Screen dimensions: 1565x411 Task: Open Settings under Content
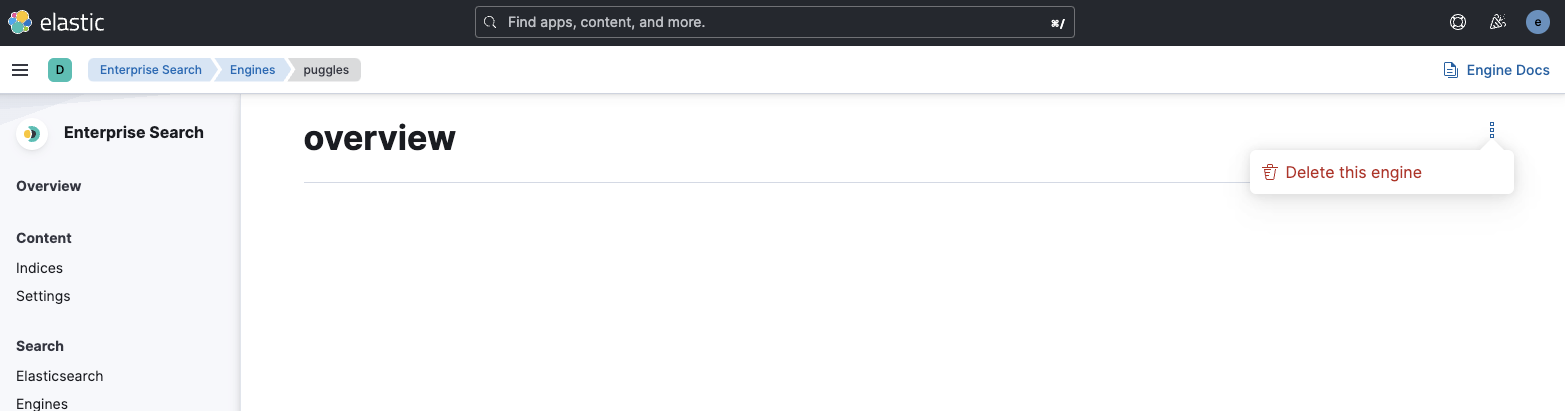click(x=43, y=296)
